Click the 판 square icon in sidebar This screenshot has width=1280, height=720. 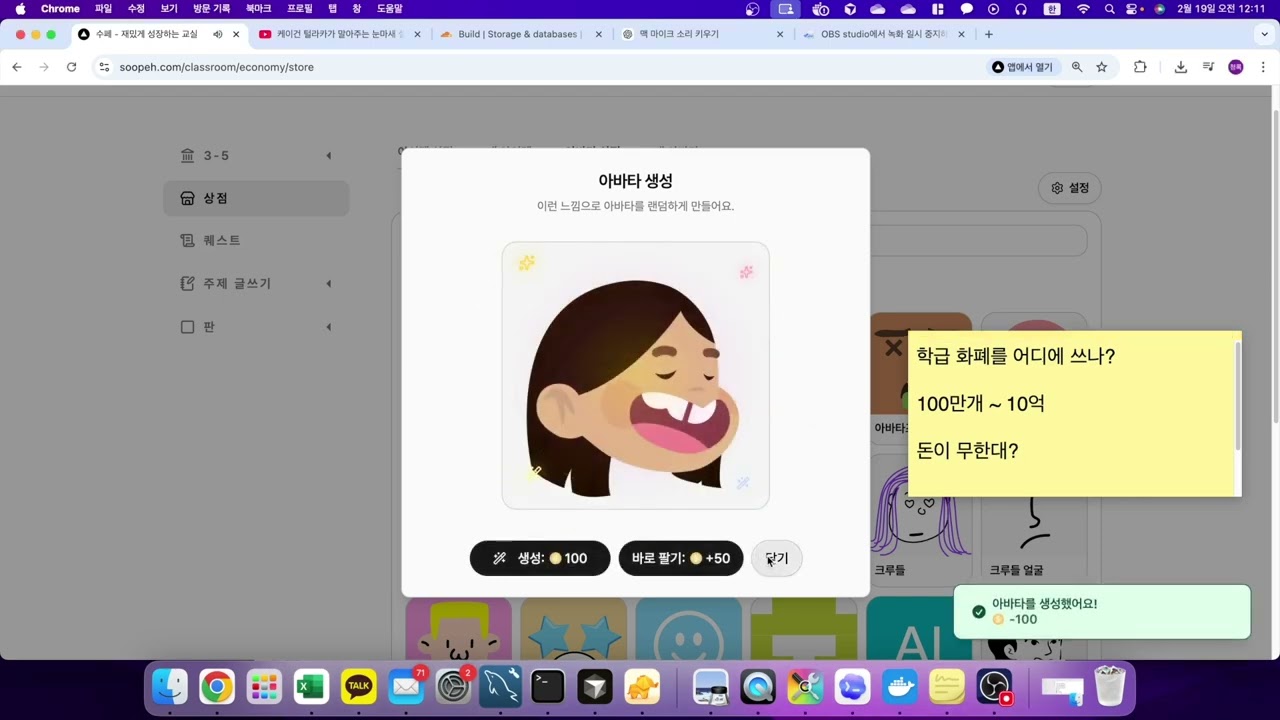coord(187,327)
